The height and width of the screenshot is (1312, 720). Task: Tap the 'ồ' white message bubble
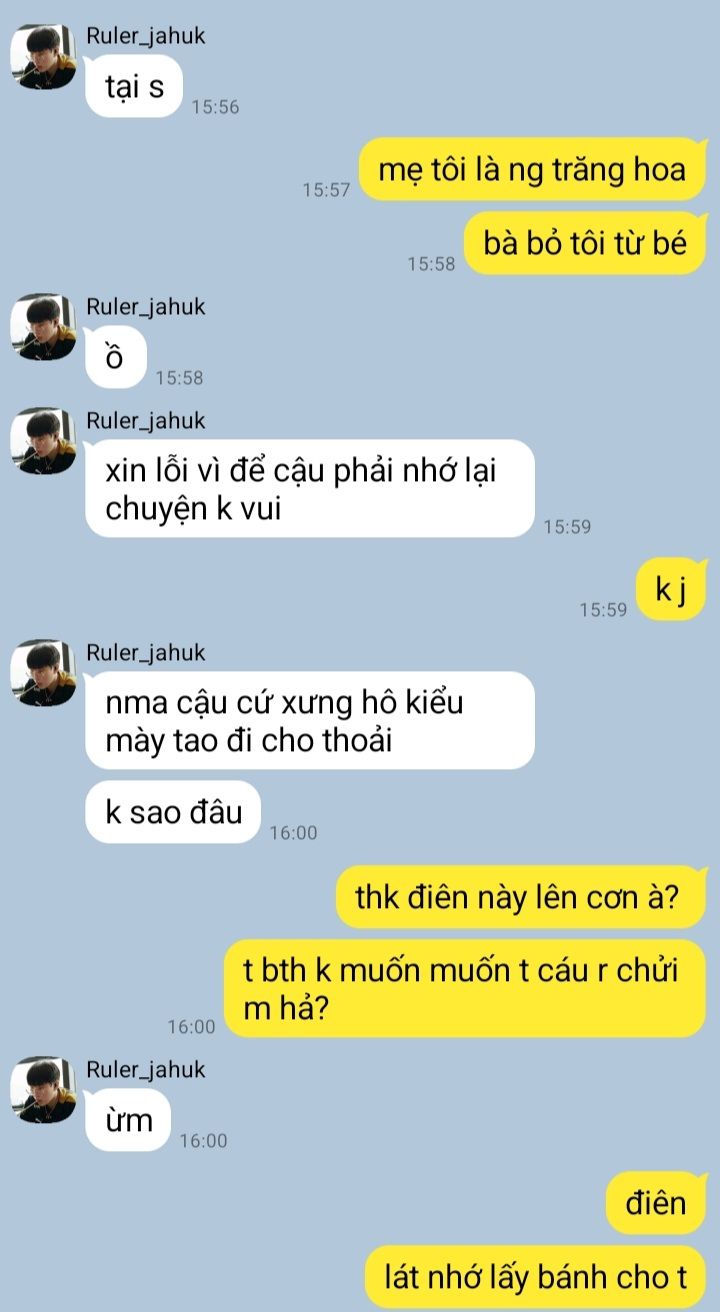pyautogui.click(x=116, y=357)
